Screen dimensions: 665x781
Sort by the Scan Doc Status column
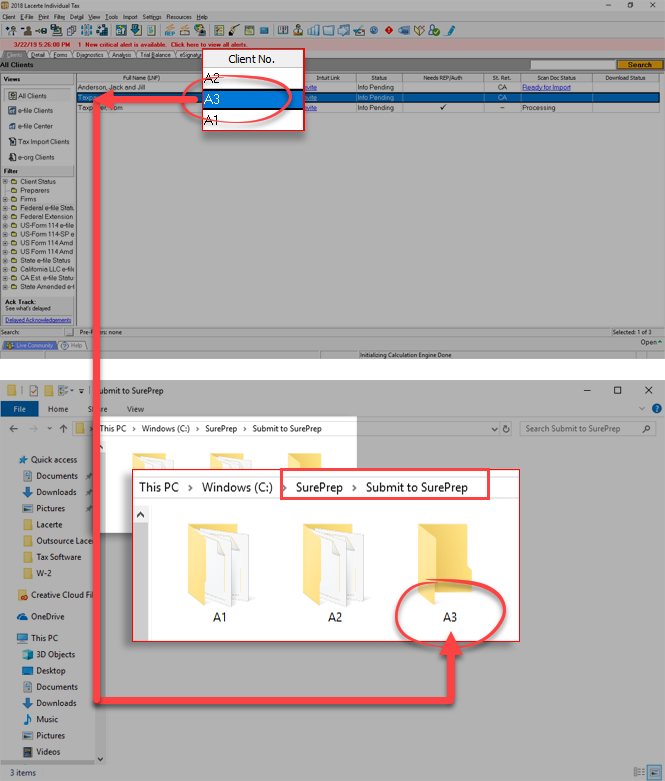pyautogui.click(x=556, y=78)
